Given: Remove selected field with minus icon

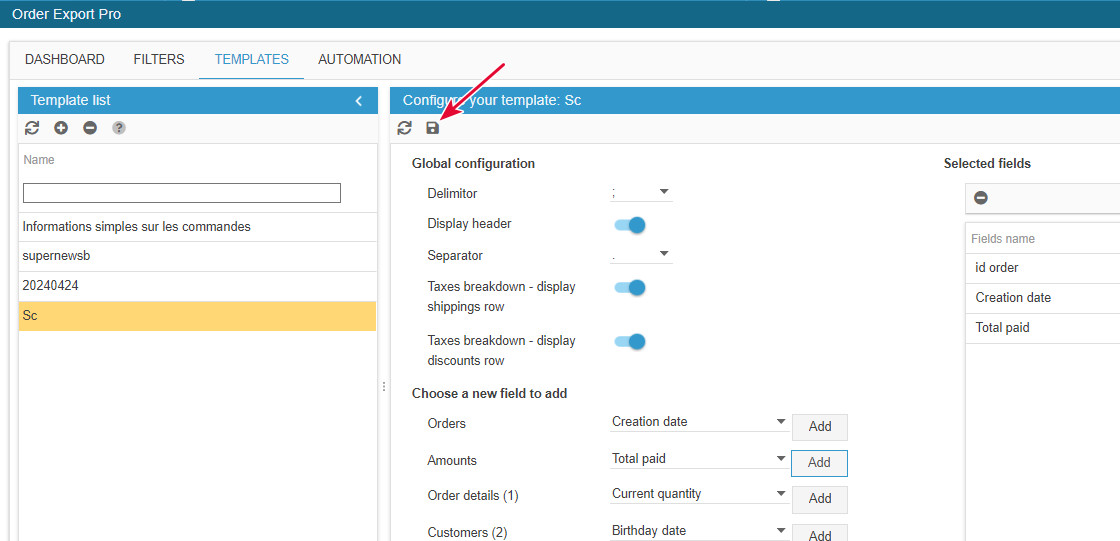Looking at the screenshot, I should [x=981, y=198].
